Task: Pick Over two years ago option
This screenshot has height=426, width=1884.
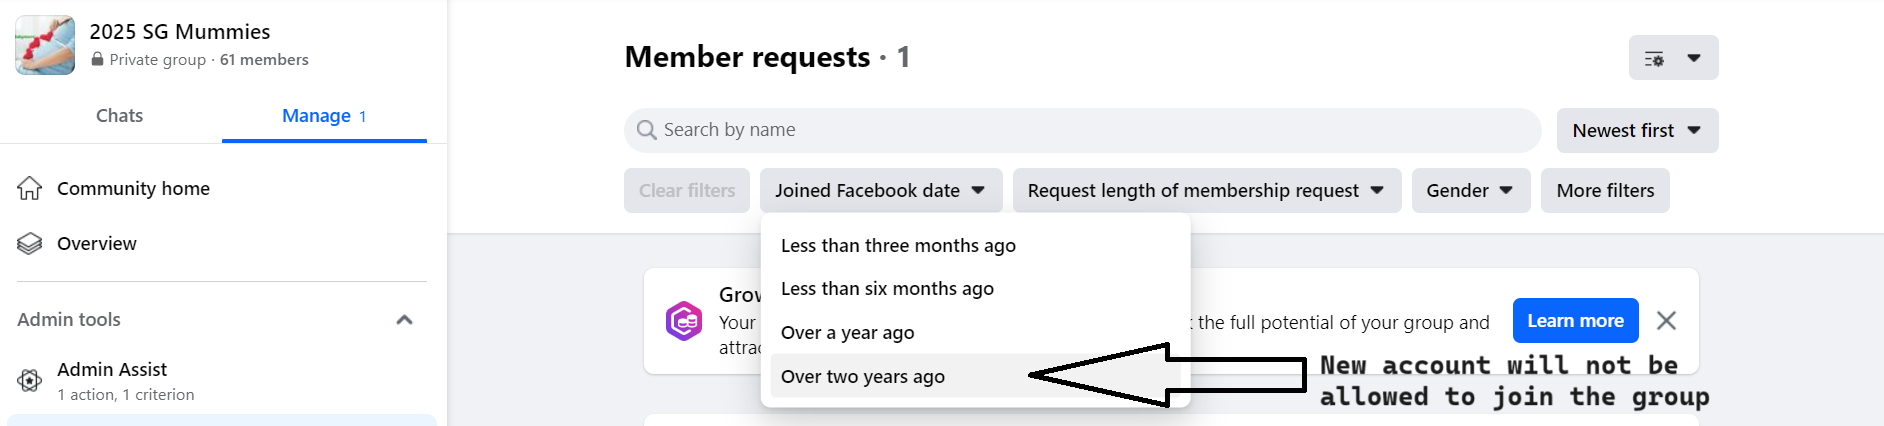Action: (x=862, y=377)
